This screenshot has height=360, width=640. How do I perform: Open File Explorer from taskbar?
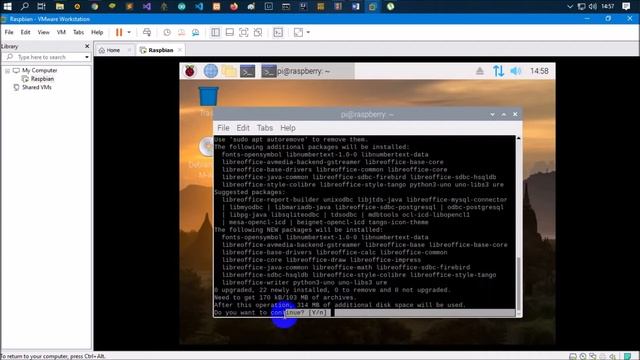click(60, 6)
